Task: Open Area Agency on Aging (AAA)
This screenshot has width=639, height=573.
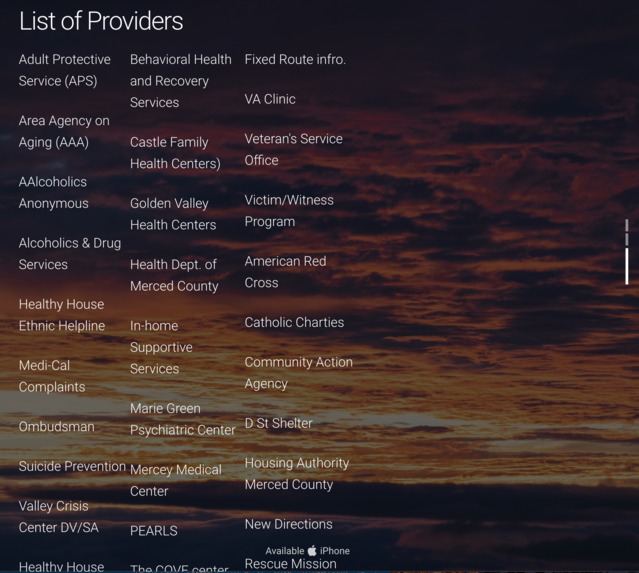Action: click(64, 131)
